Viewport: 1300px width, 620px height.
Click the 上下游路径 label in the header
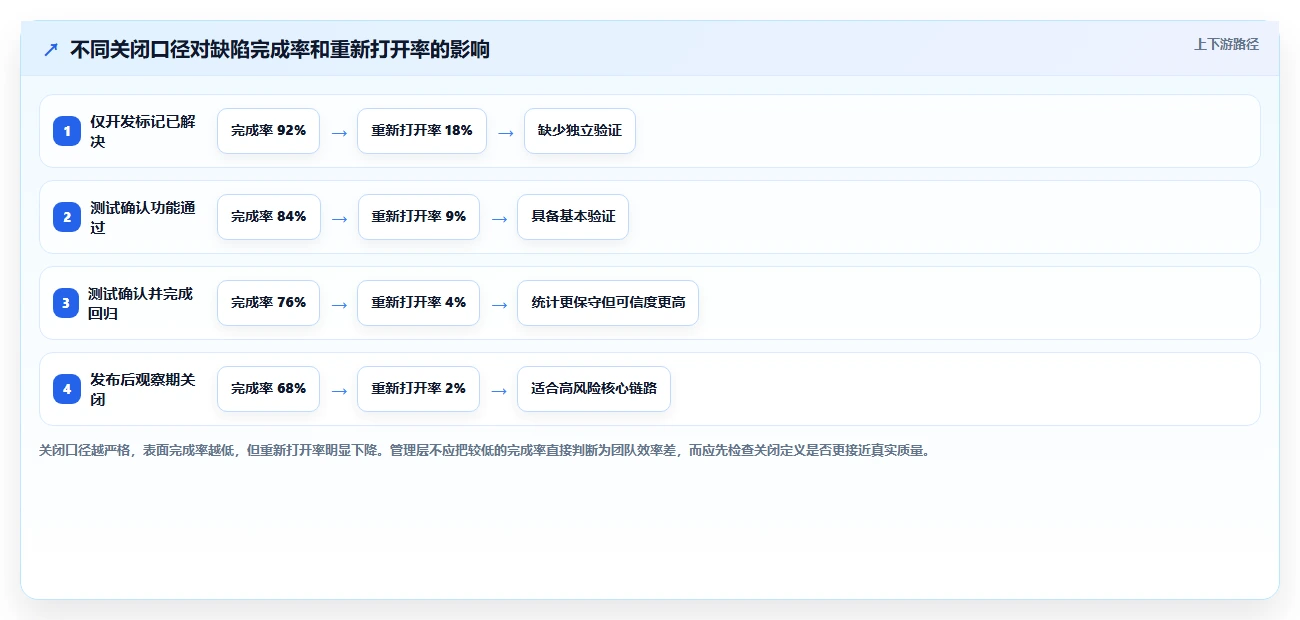1226,44
